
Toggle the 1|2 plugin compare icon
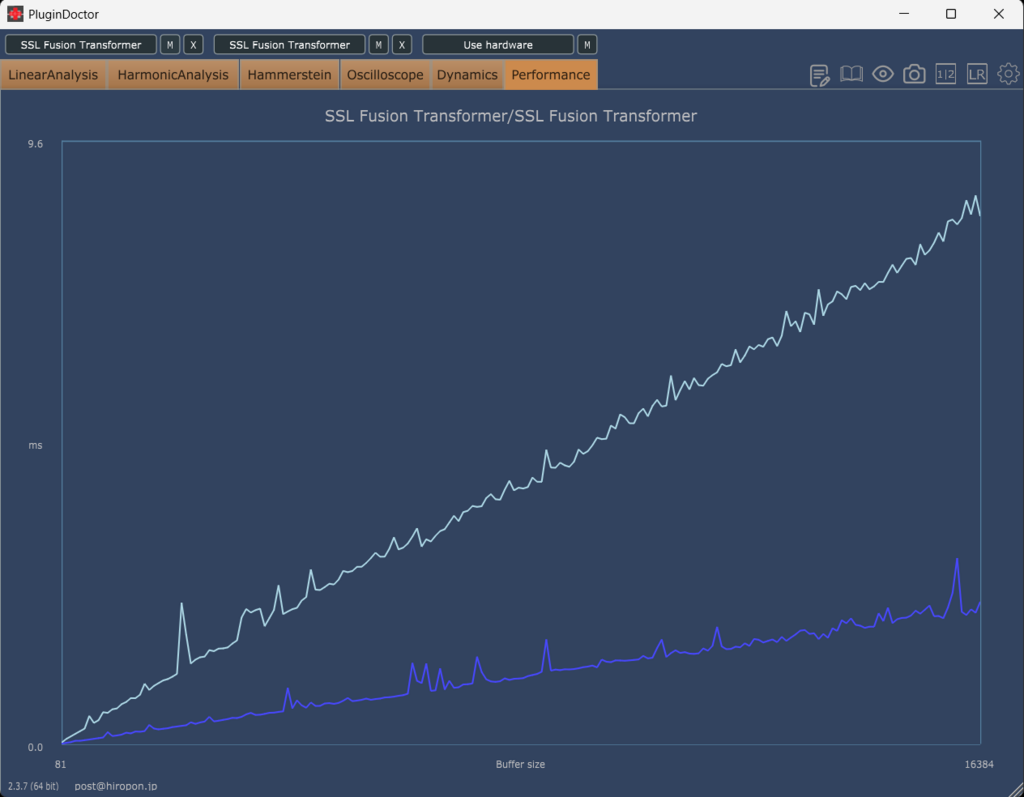(946, 74)
